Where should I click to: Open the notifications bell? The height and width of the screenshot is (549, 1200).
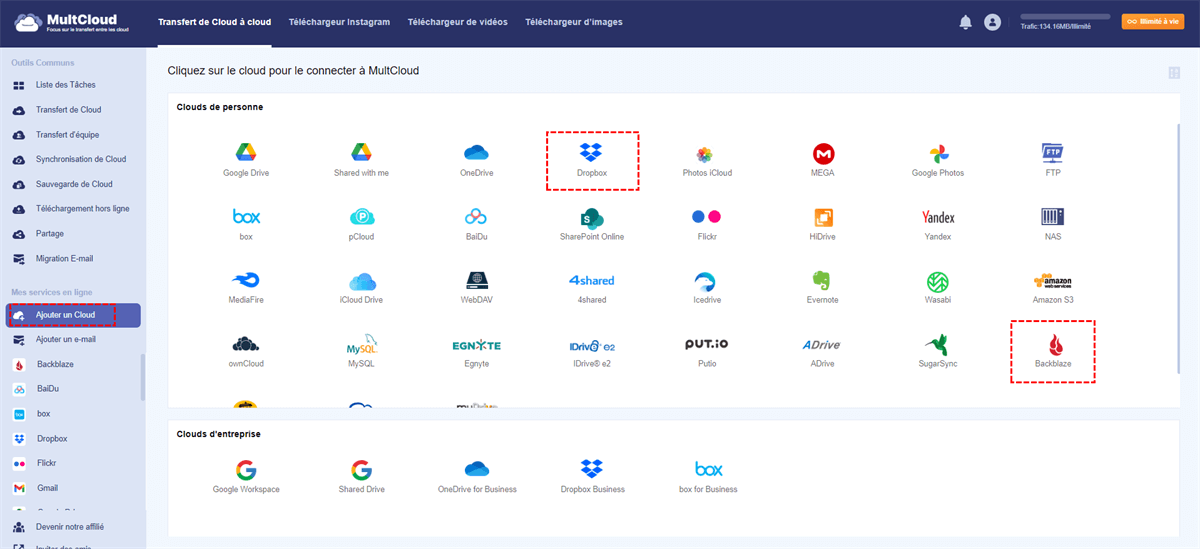[965, 22]
